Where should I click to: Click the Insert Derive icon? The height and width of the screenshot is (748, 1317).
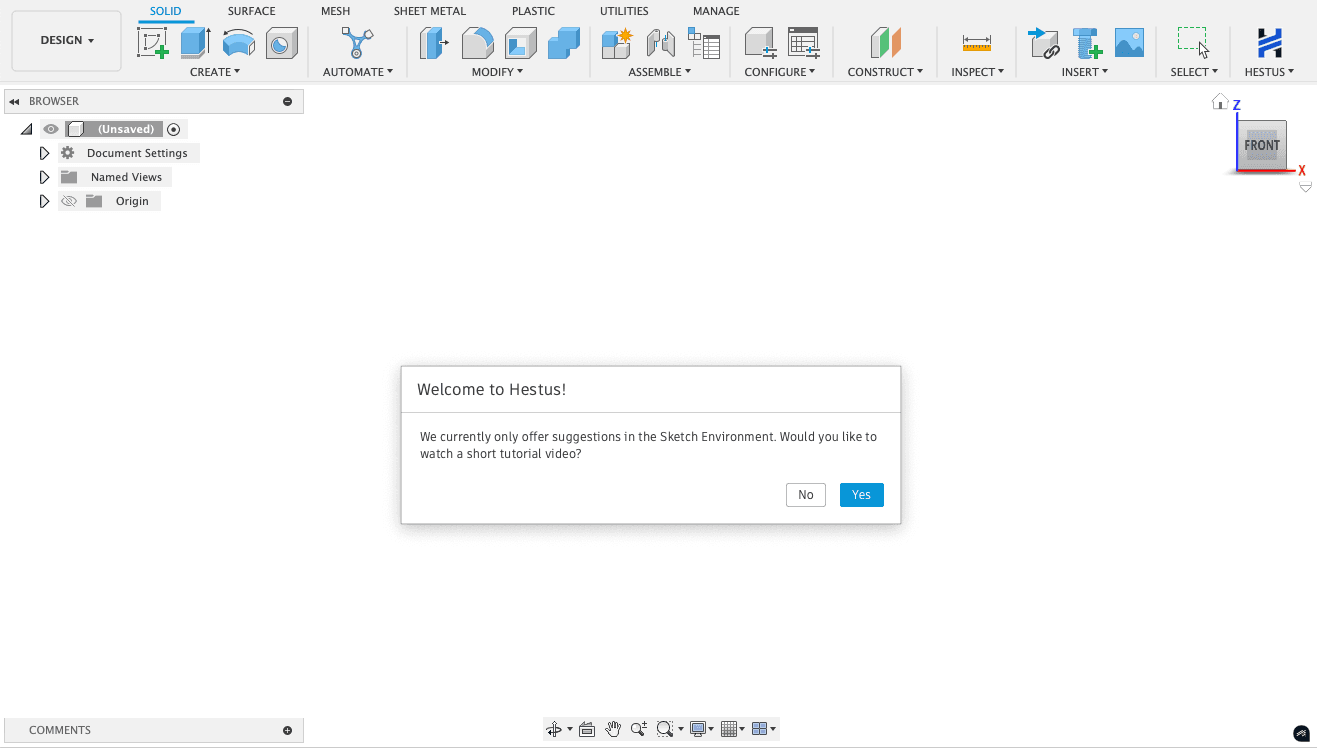pyautogui.click(x=1043, y=43)
